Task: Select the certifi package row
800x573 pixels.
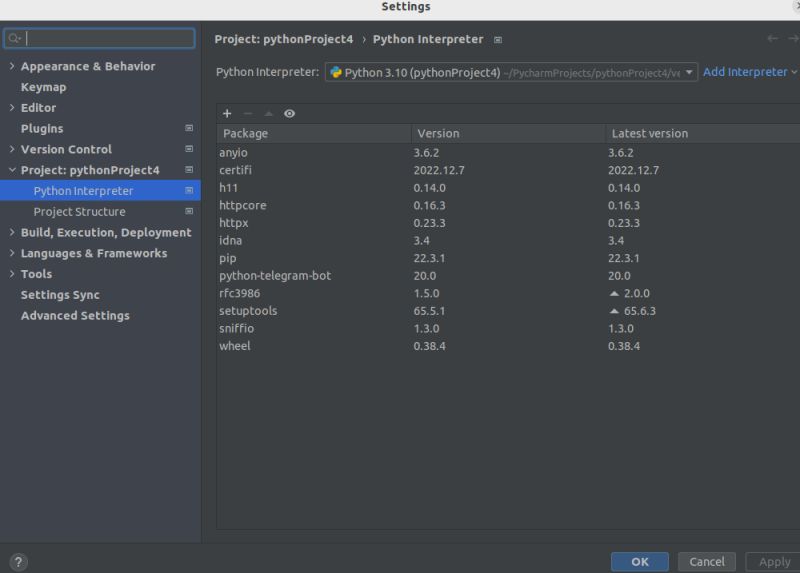Action: pos(508,170)
